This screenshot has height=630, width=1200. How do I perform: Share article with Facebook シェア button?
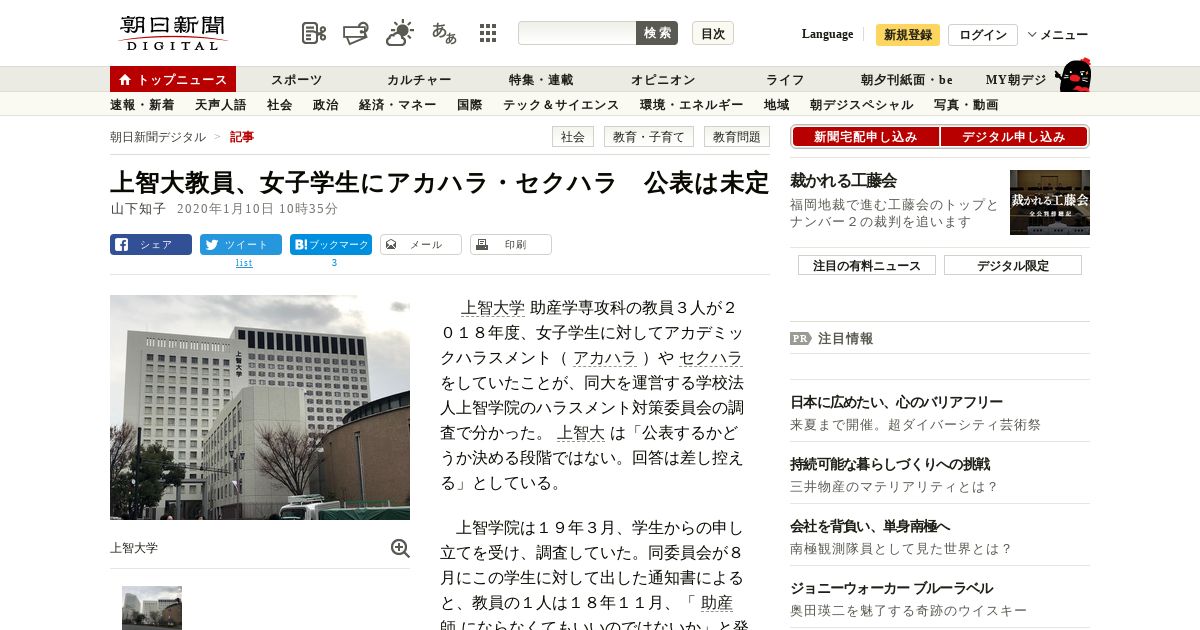pyautogui.click(x=151, y=244)
